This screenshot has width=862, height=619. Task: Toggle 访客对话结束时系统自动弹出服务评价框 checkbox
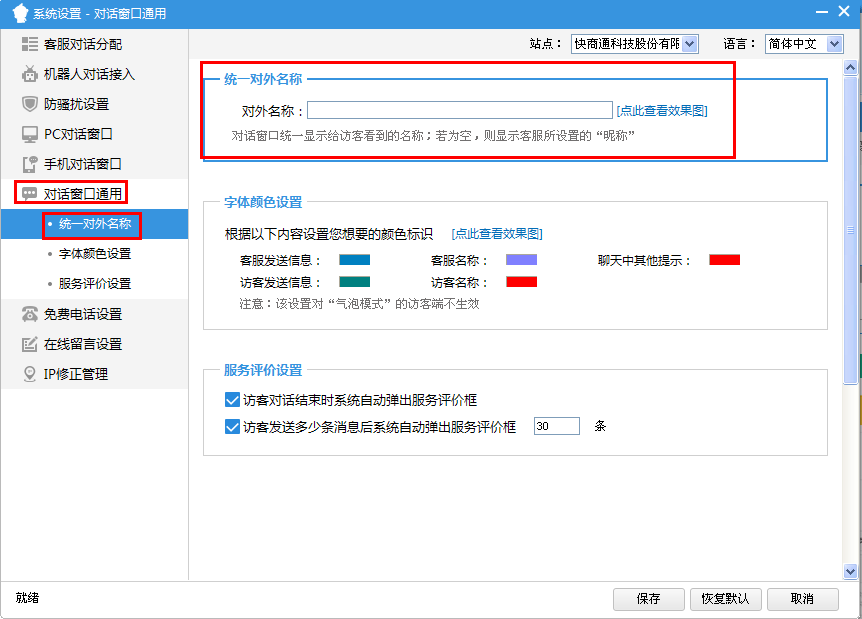(233, 400)
